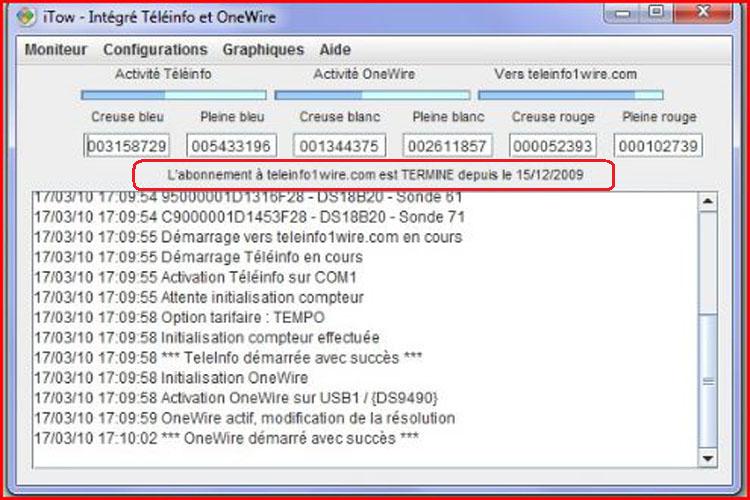Select the Pleine blanc value field
Viewport: 750px width, 500px height.
[x=448, y=147]
